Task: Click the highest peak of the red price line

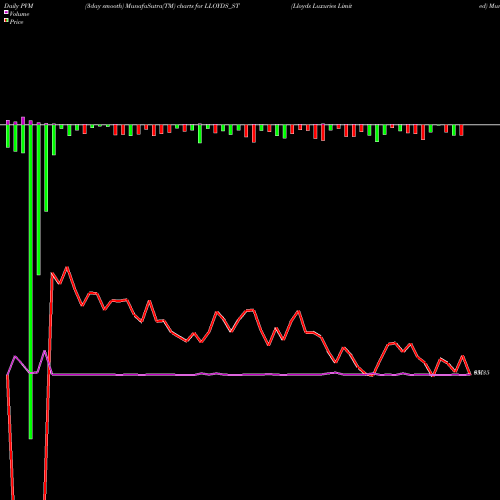Action: (67, 267)
